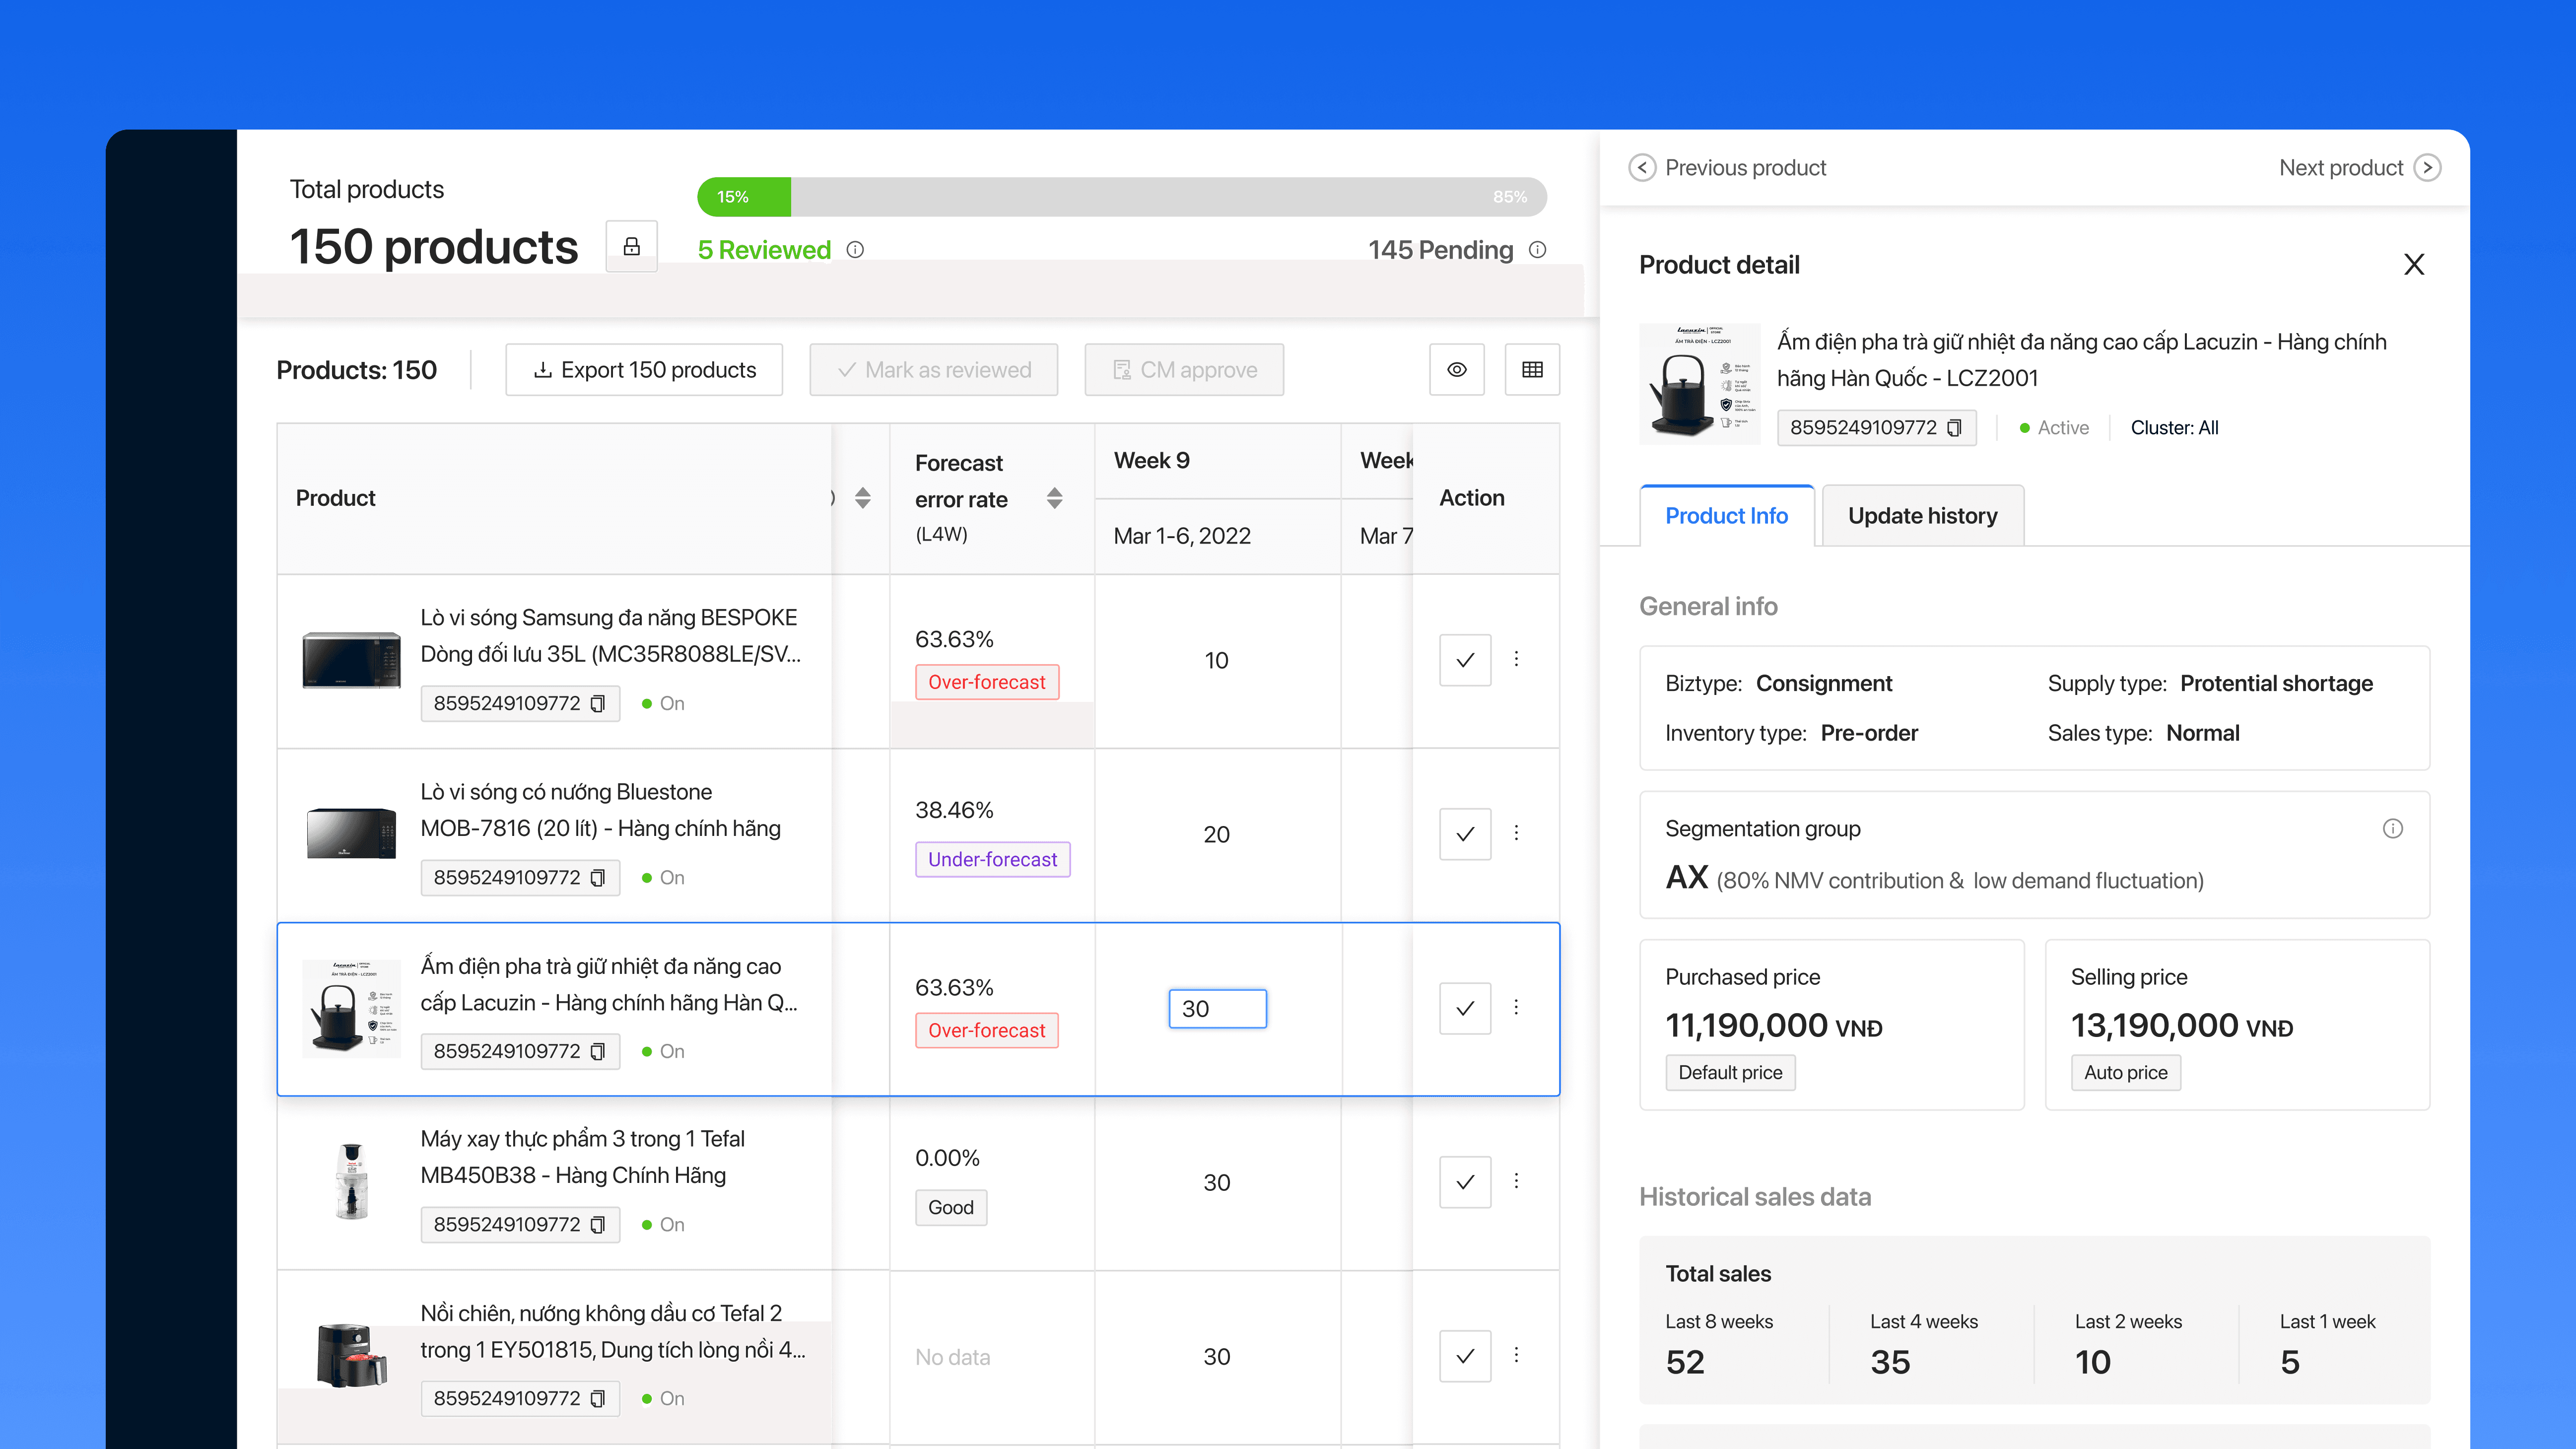Viewport: 2576px width, 1449px height.
Task: Click the Under-forecast tag on Bluestone row
Action: (993, 860)
